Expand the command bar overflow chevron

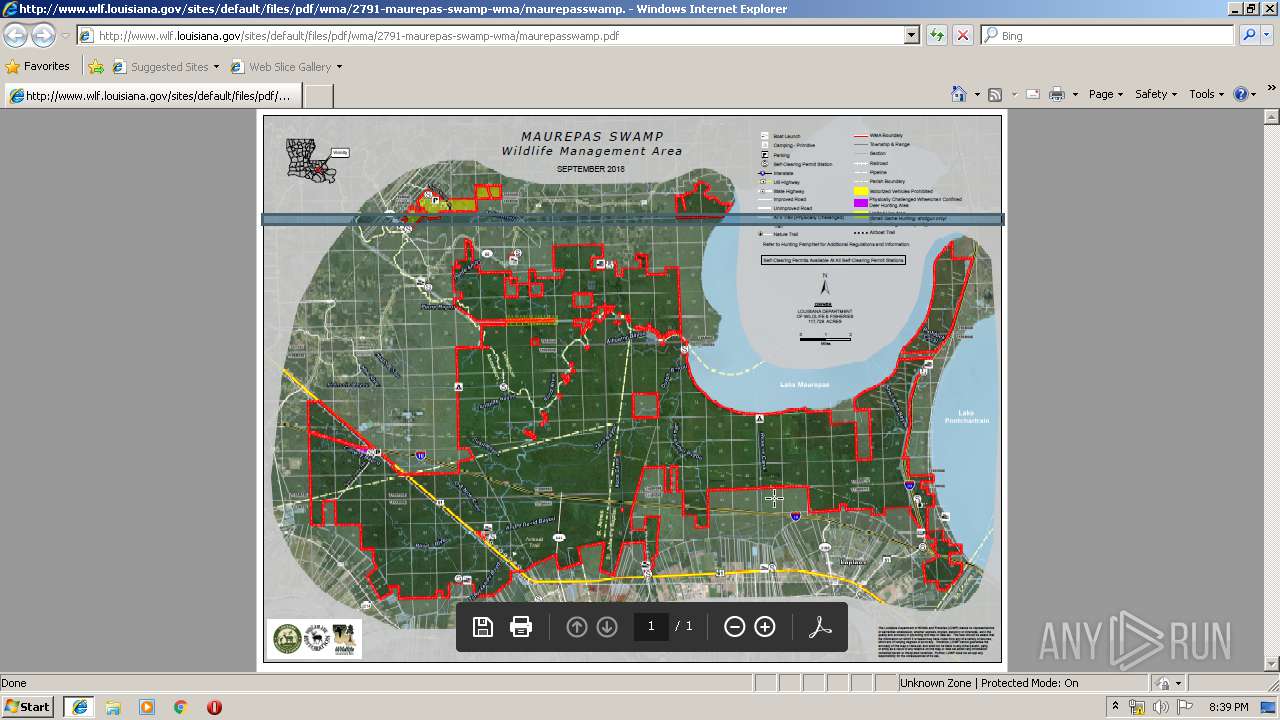click(x=1272, y=88)
